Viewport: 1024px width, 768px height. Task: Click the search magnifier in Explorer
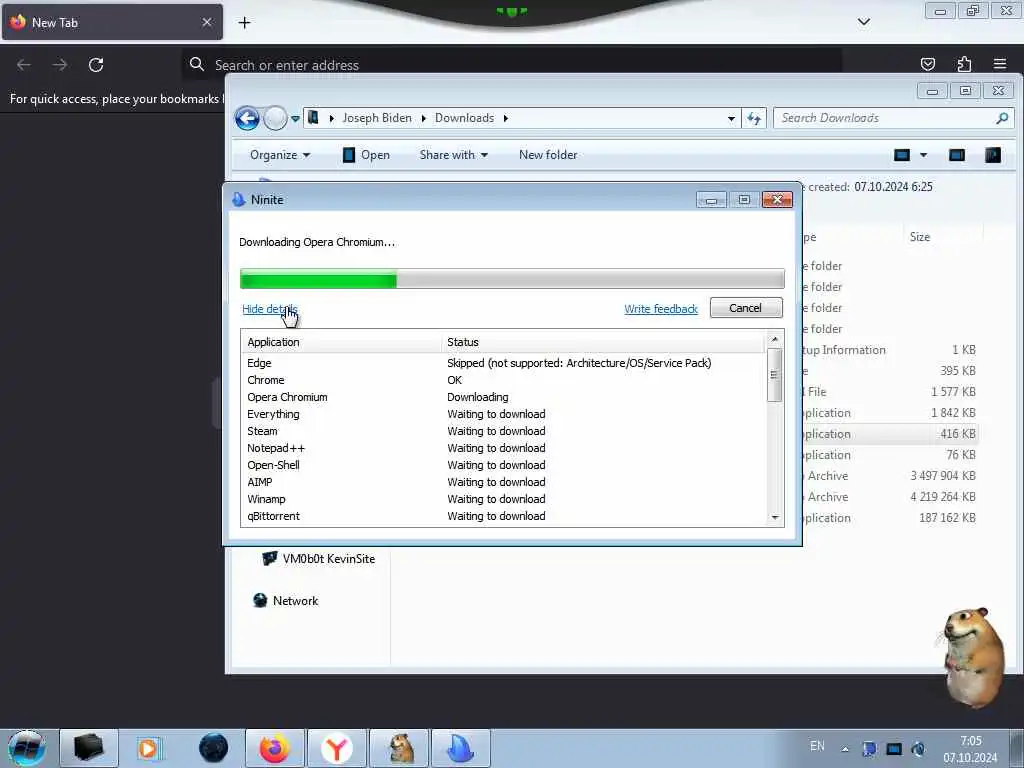tap(1002, 118)
